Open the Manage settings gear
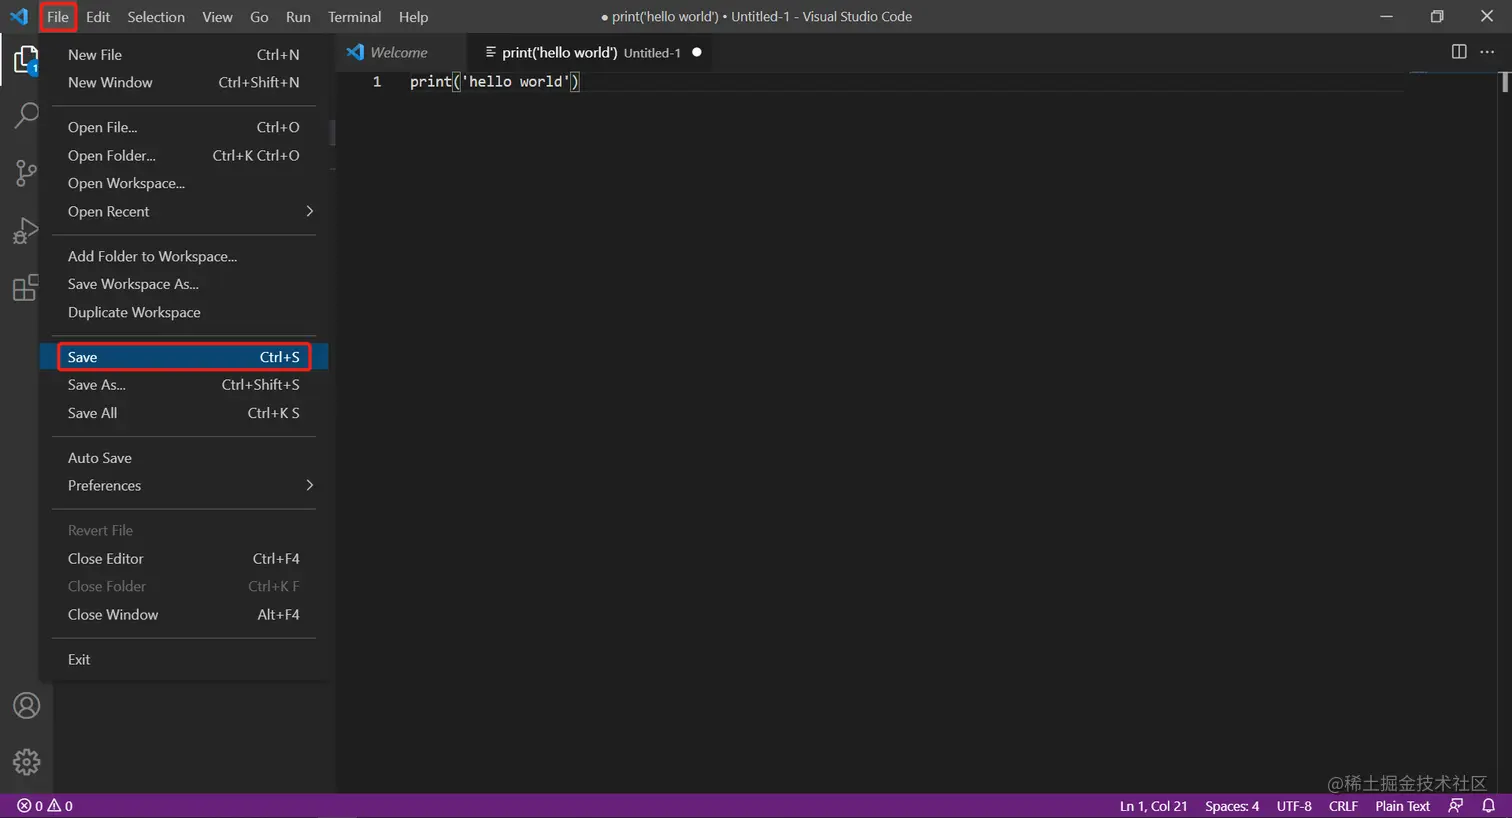This screenshot has height=818, width=1512. point(26,761)
